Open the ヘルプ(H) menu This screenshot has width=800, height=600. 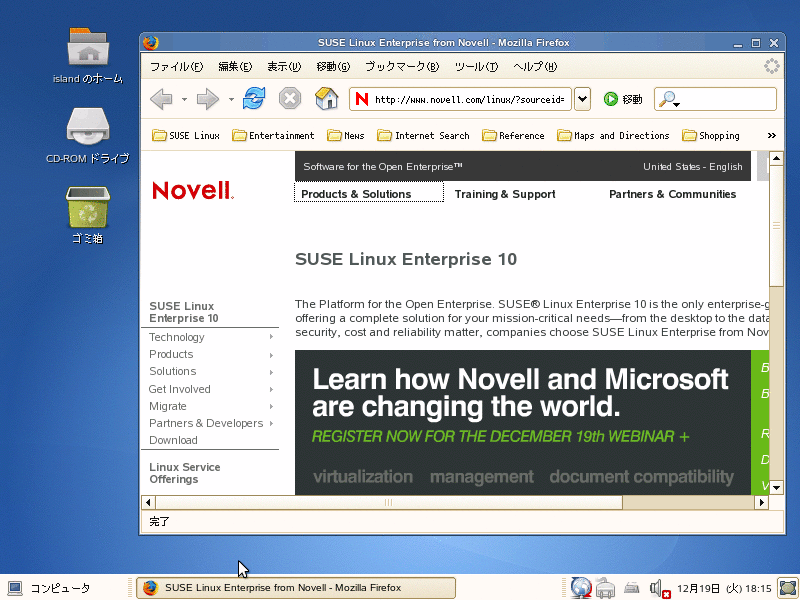coord(535,66)
